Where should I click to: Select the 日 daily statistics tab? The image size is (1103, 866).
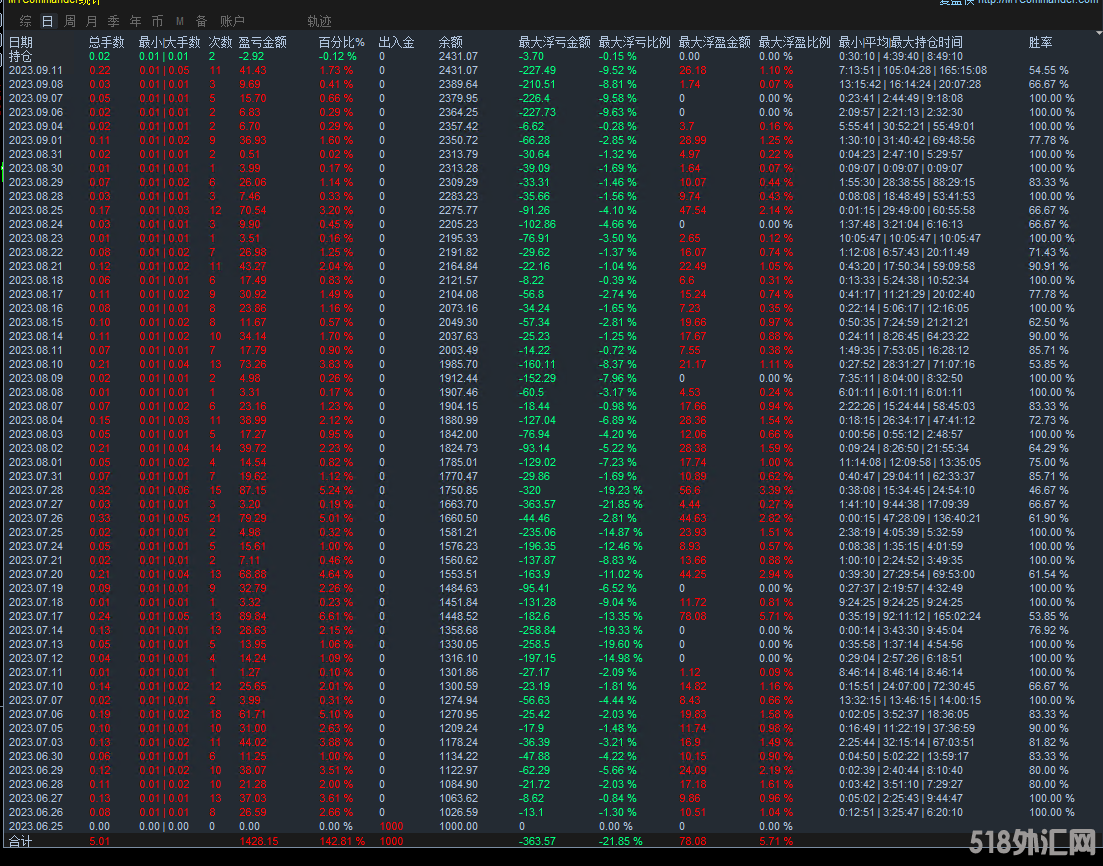47,21
